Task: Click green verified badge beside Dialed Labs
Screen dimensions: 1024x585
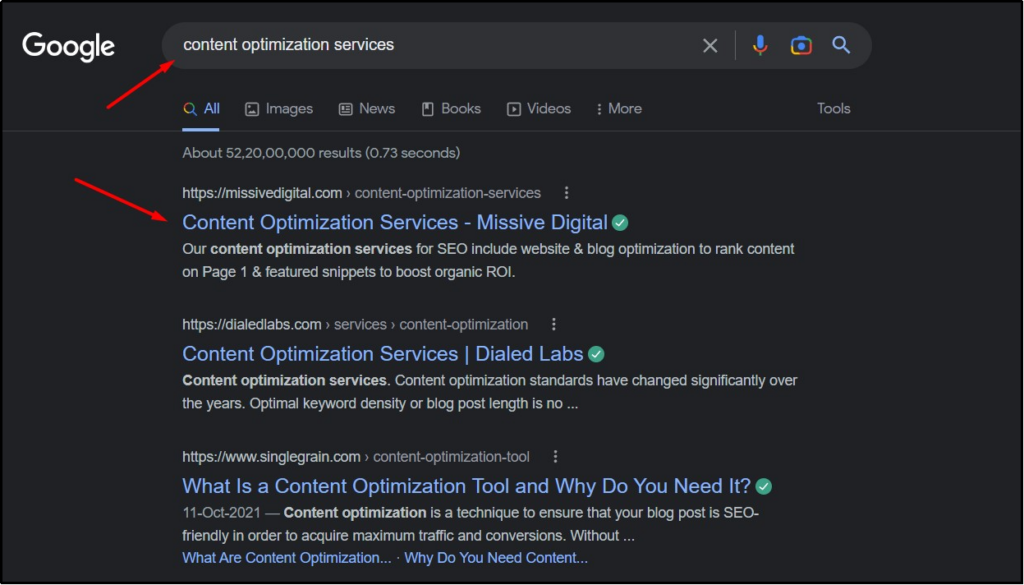Action: 596,354
